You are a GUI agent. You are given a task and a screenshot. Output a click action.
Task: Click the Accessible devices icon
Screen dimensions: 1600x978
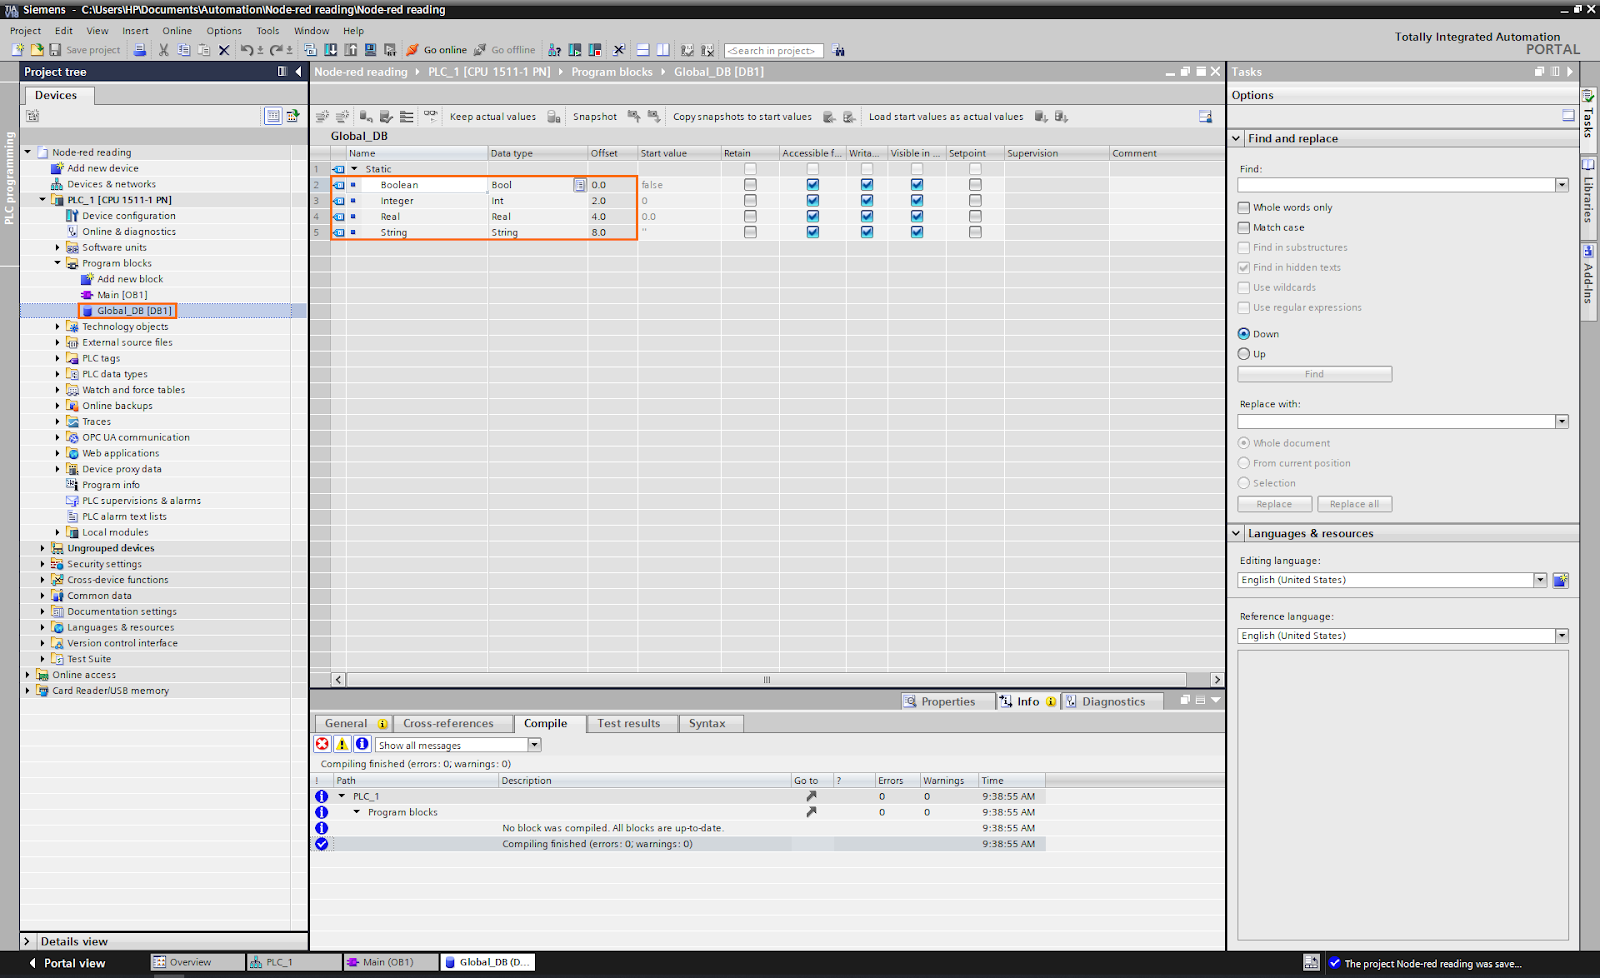click(x=554, y=50)
